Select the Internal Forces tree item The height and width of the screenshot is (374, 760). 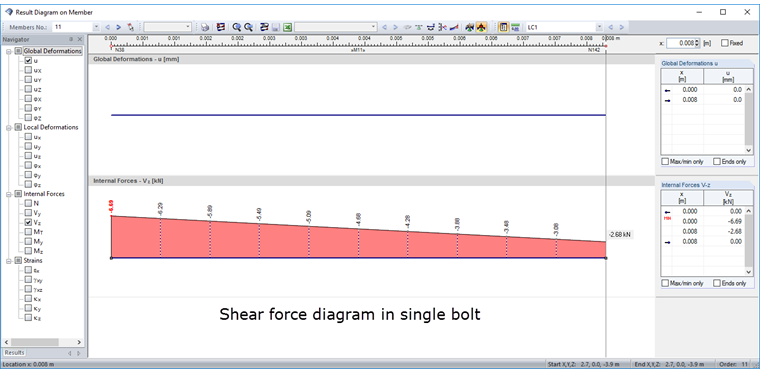44,194
